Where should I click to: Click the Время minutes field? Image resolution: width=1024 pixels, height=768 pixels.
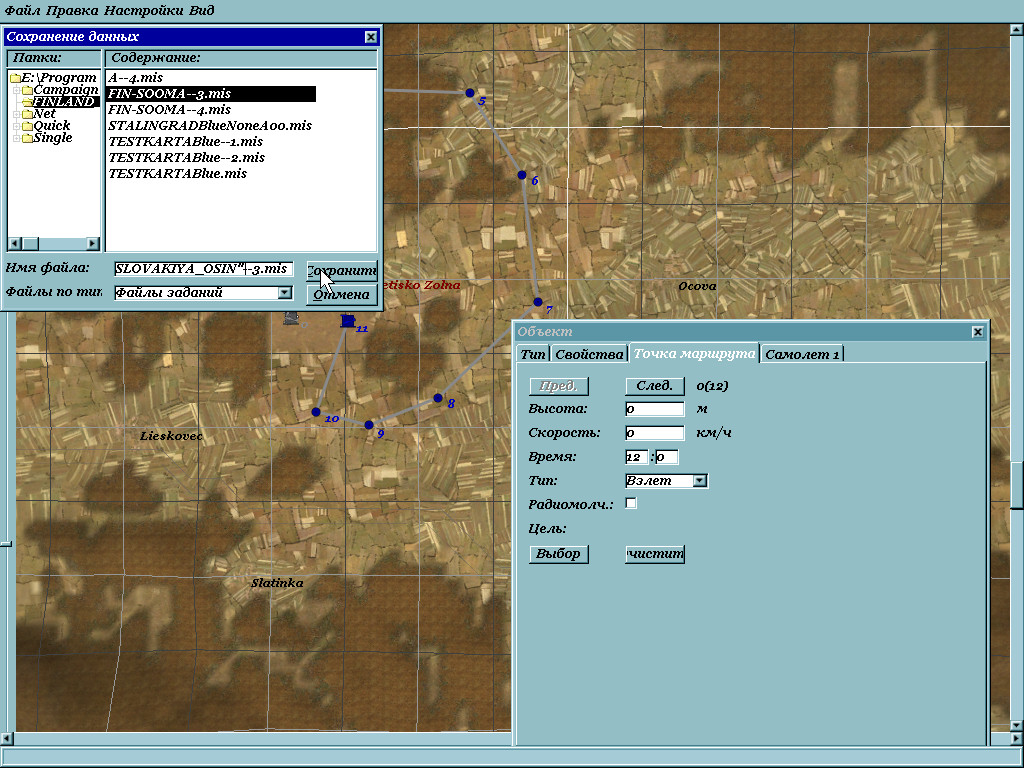[666, 456]
